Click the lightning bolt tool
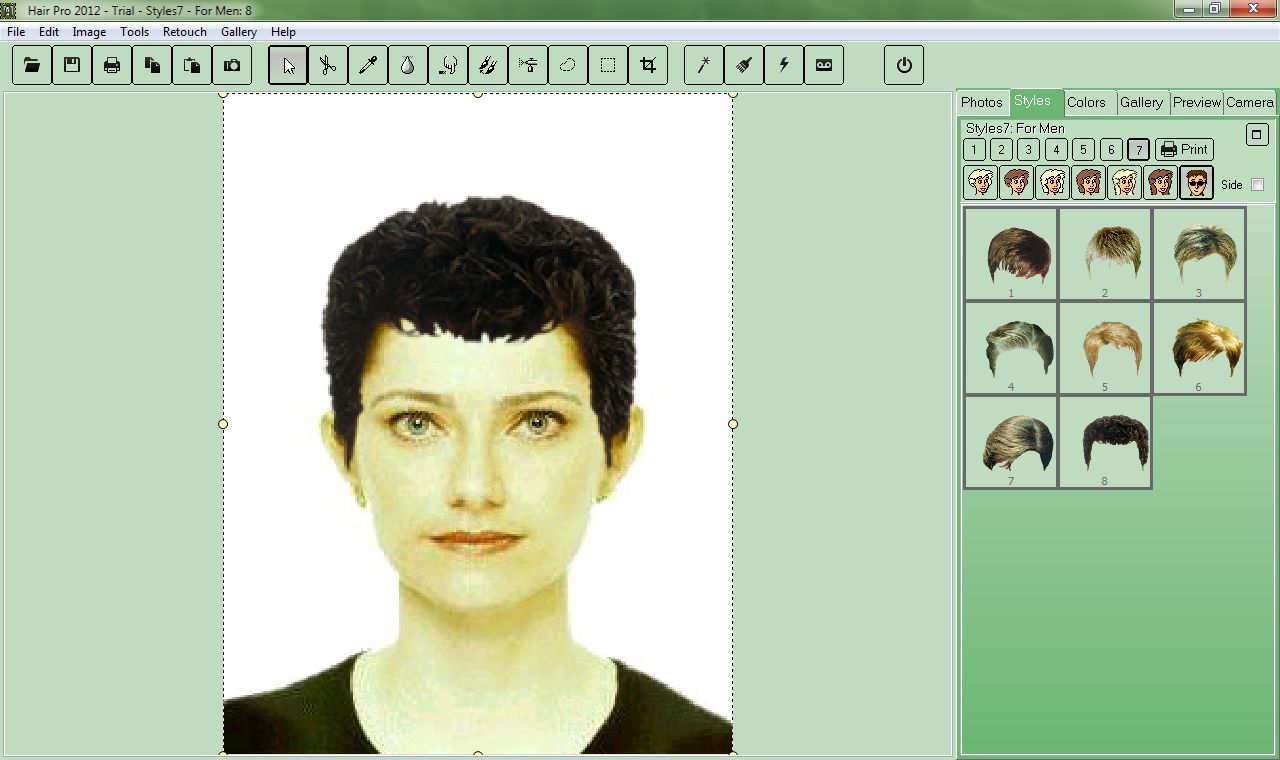Screen dimensions: 1280x760 coord(784,65)
